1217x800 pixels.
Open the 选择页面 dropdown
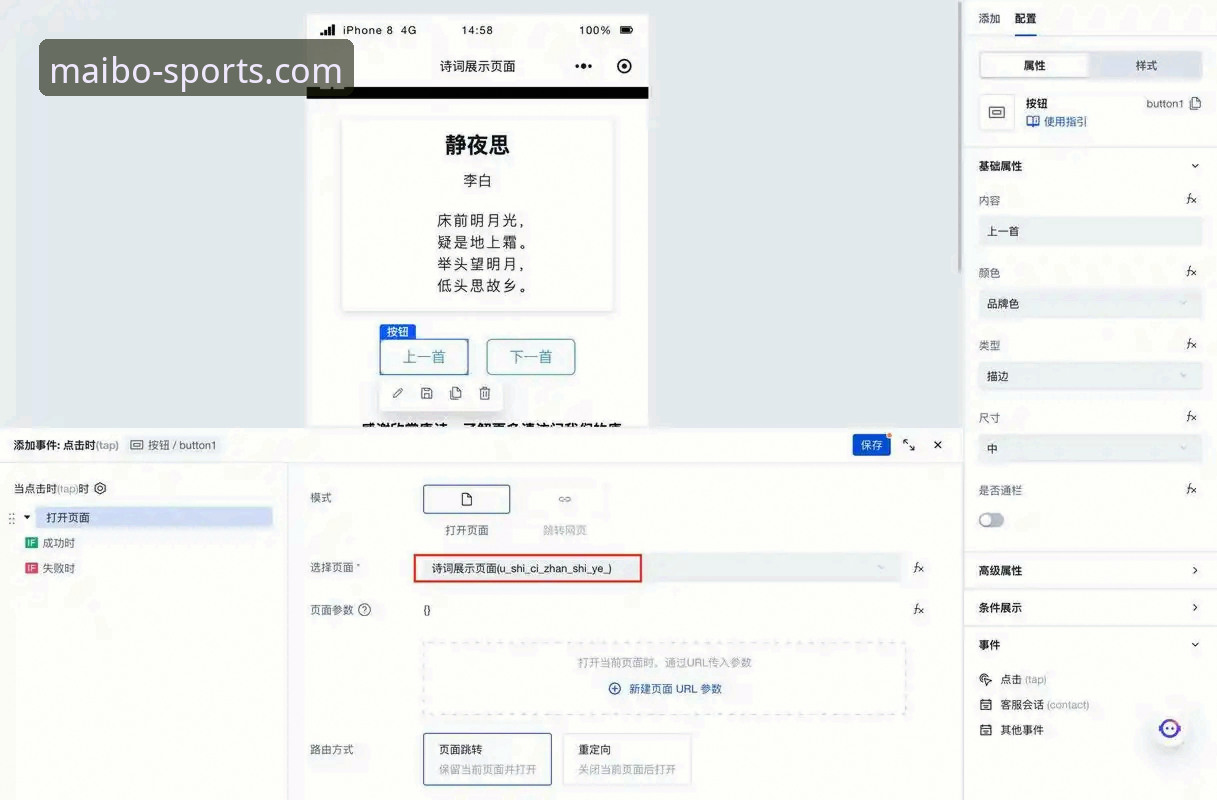point(657,568)
